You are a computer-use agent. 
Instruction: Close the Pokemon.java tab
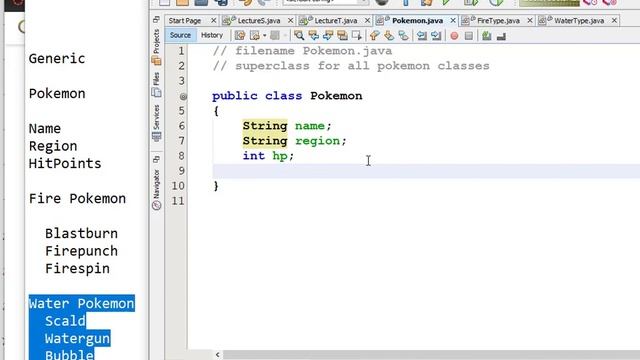(453, 20)
